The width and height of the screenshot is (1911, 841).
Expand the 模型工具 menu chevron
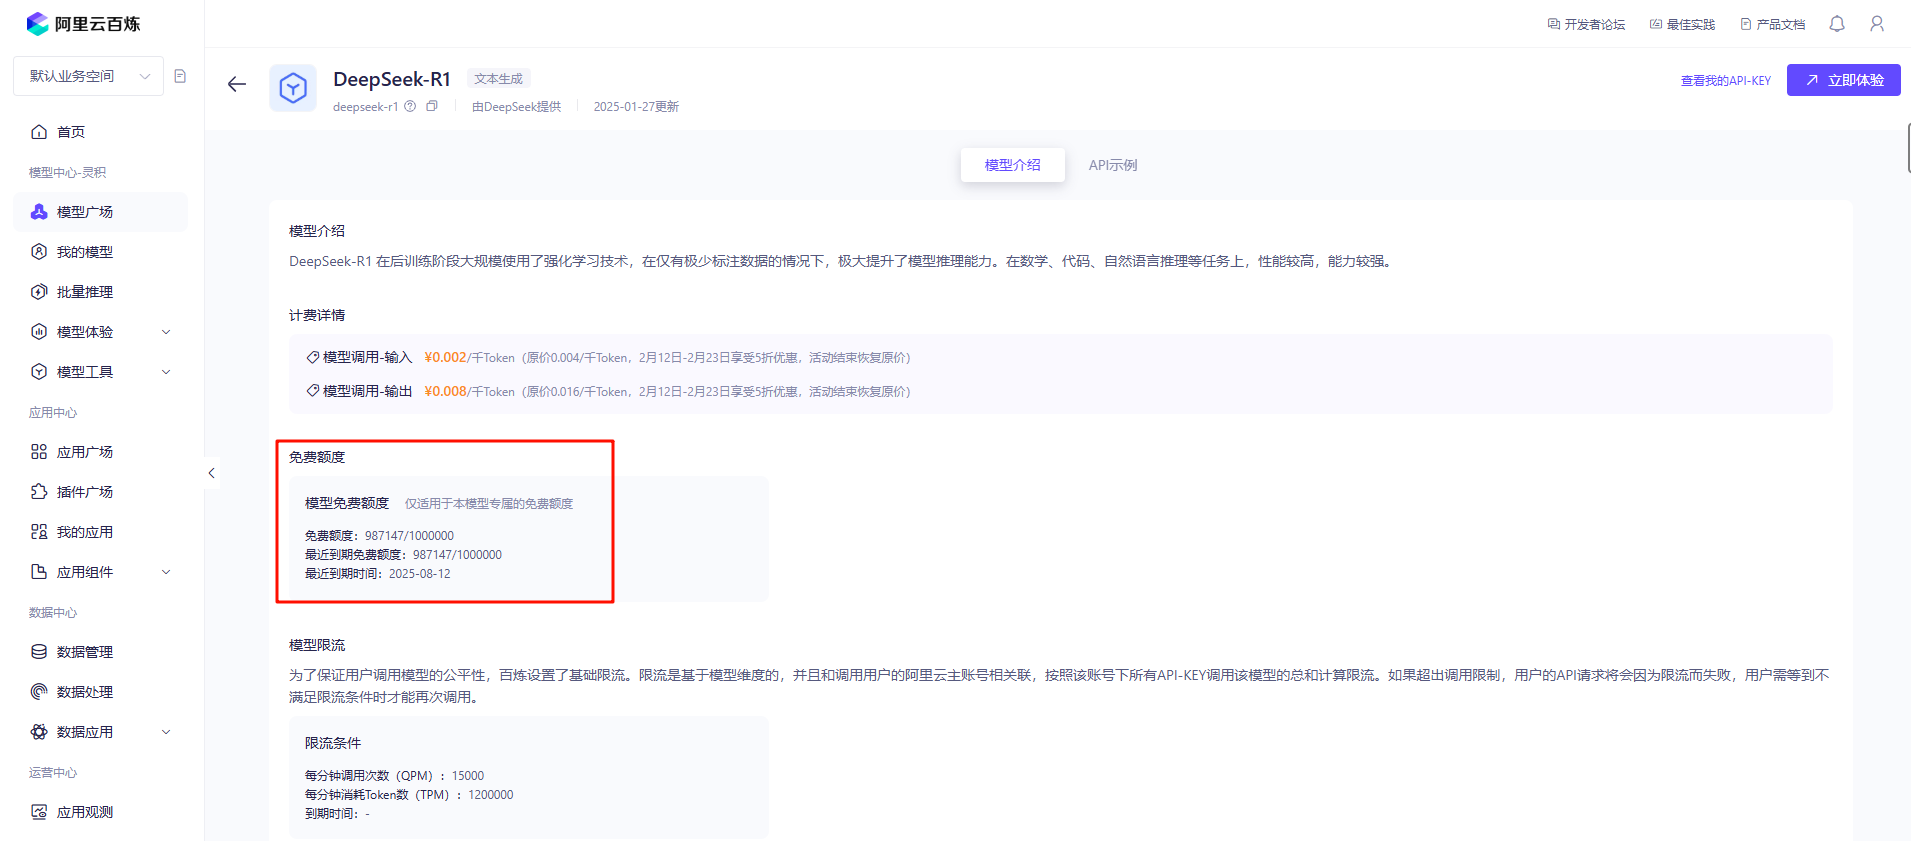click(x=166, y=372)
